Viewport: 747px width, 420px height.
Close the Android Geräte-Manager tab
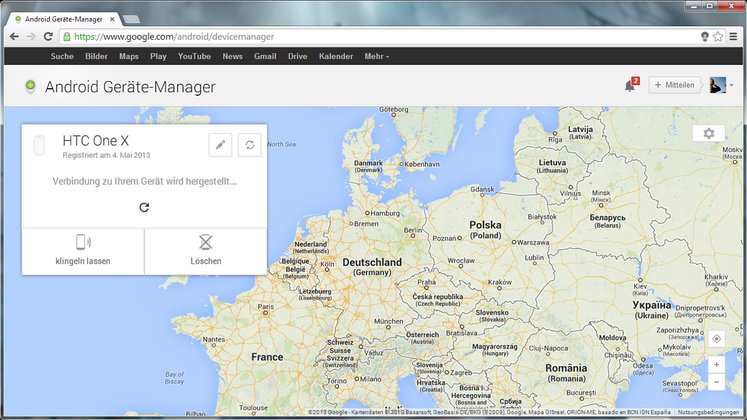(112, 20)
